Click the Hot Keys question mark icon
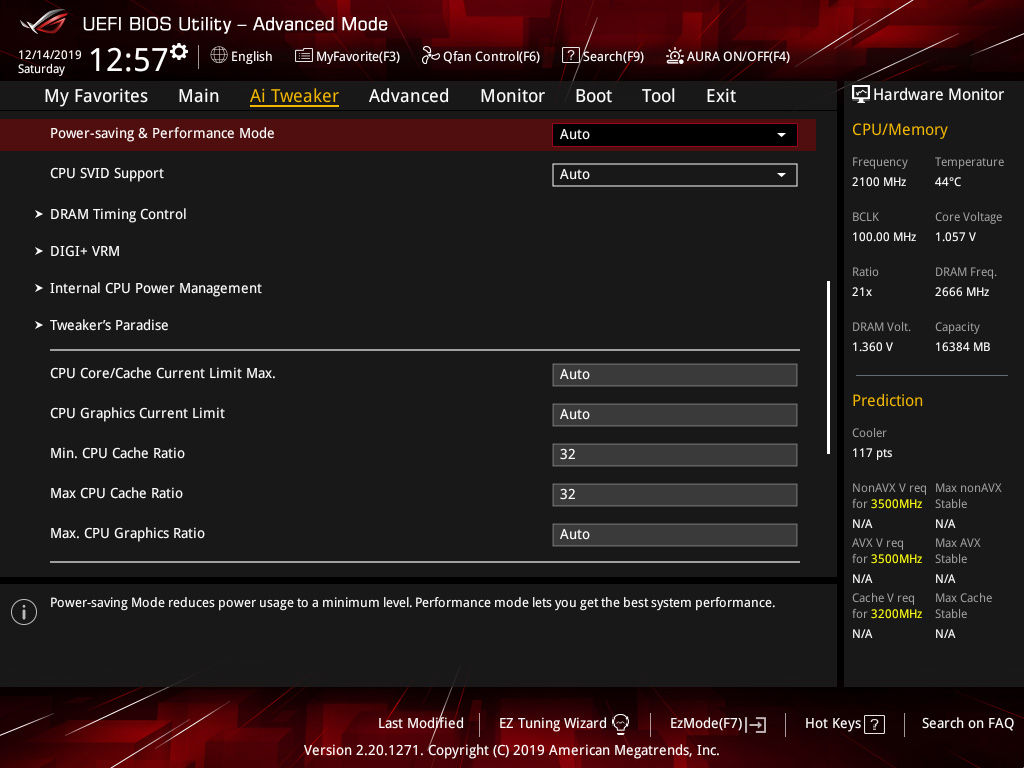Screen dimensions: 1024x768 (874, 724)
